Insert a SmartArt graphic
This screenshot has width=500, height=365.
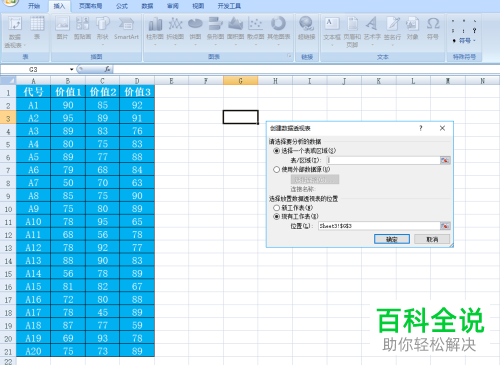(x=126, y=28)
